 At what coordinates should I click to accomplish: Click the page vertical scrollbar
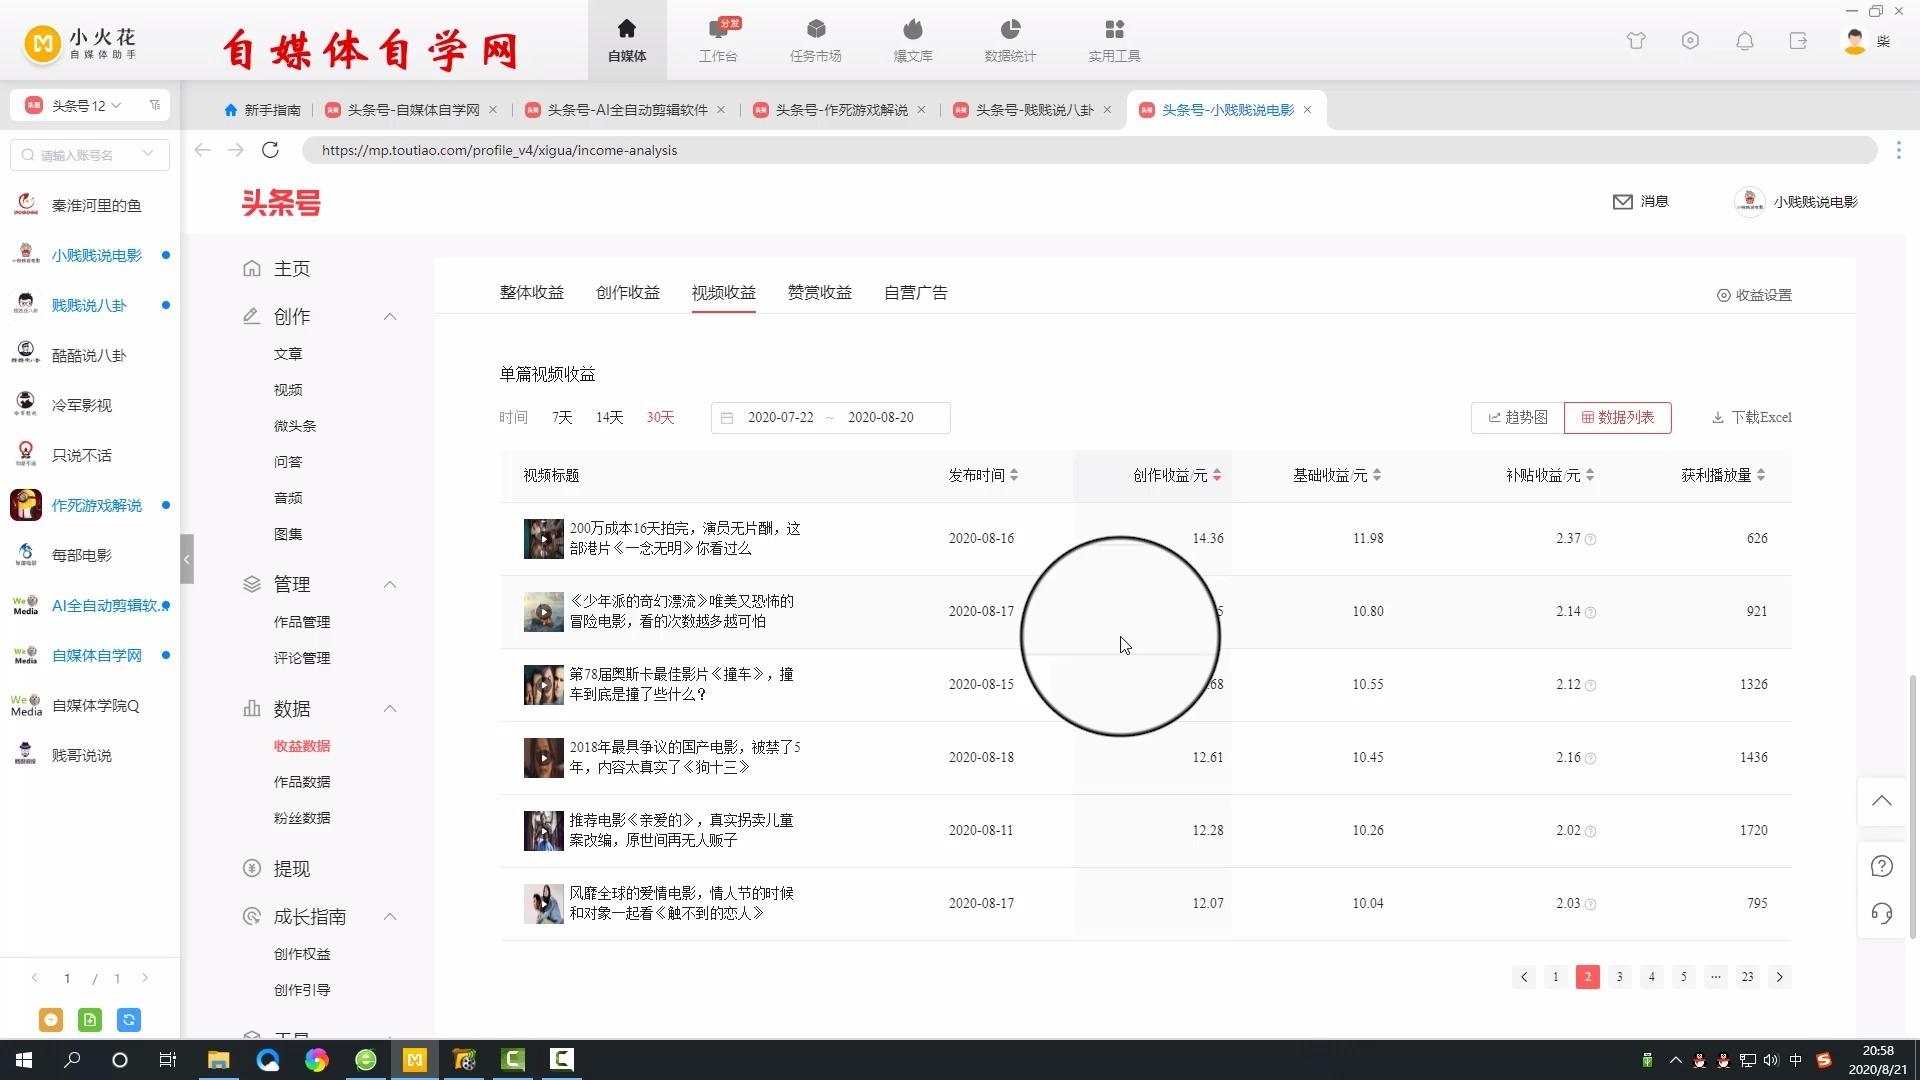point(1913,806)
